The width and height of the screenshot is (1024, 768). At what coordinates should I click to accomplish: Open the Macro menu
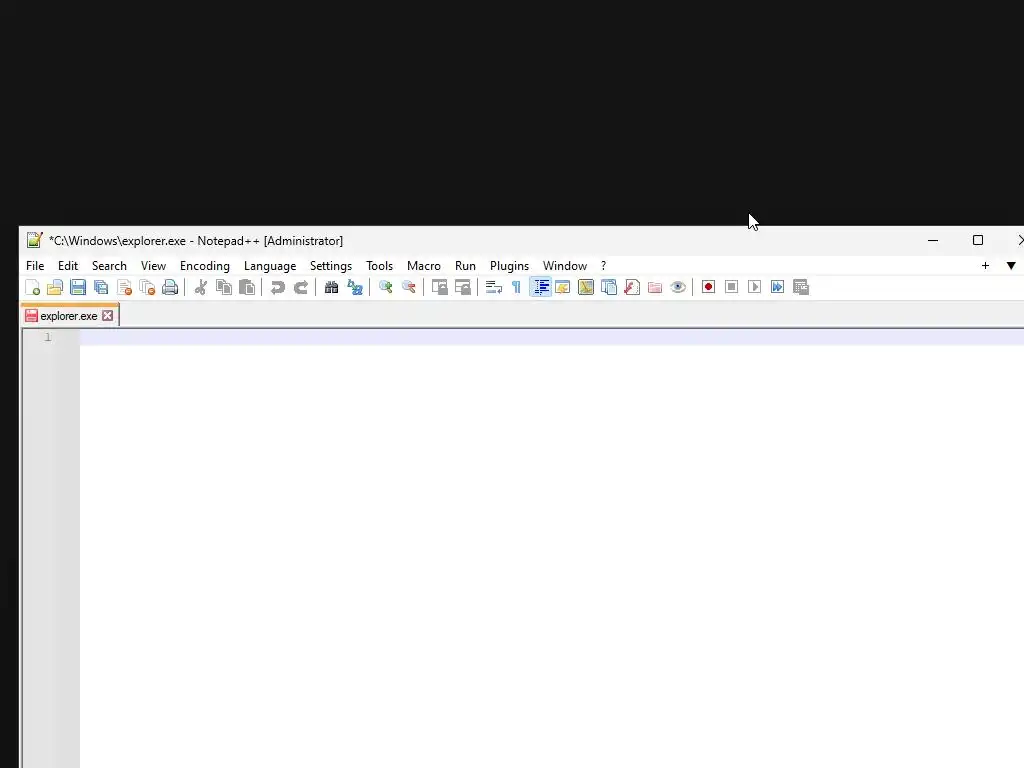pyautogui.click(x=424, y=266)
